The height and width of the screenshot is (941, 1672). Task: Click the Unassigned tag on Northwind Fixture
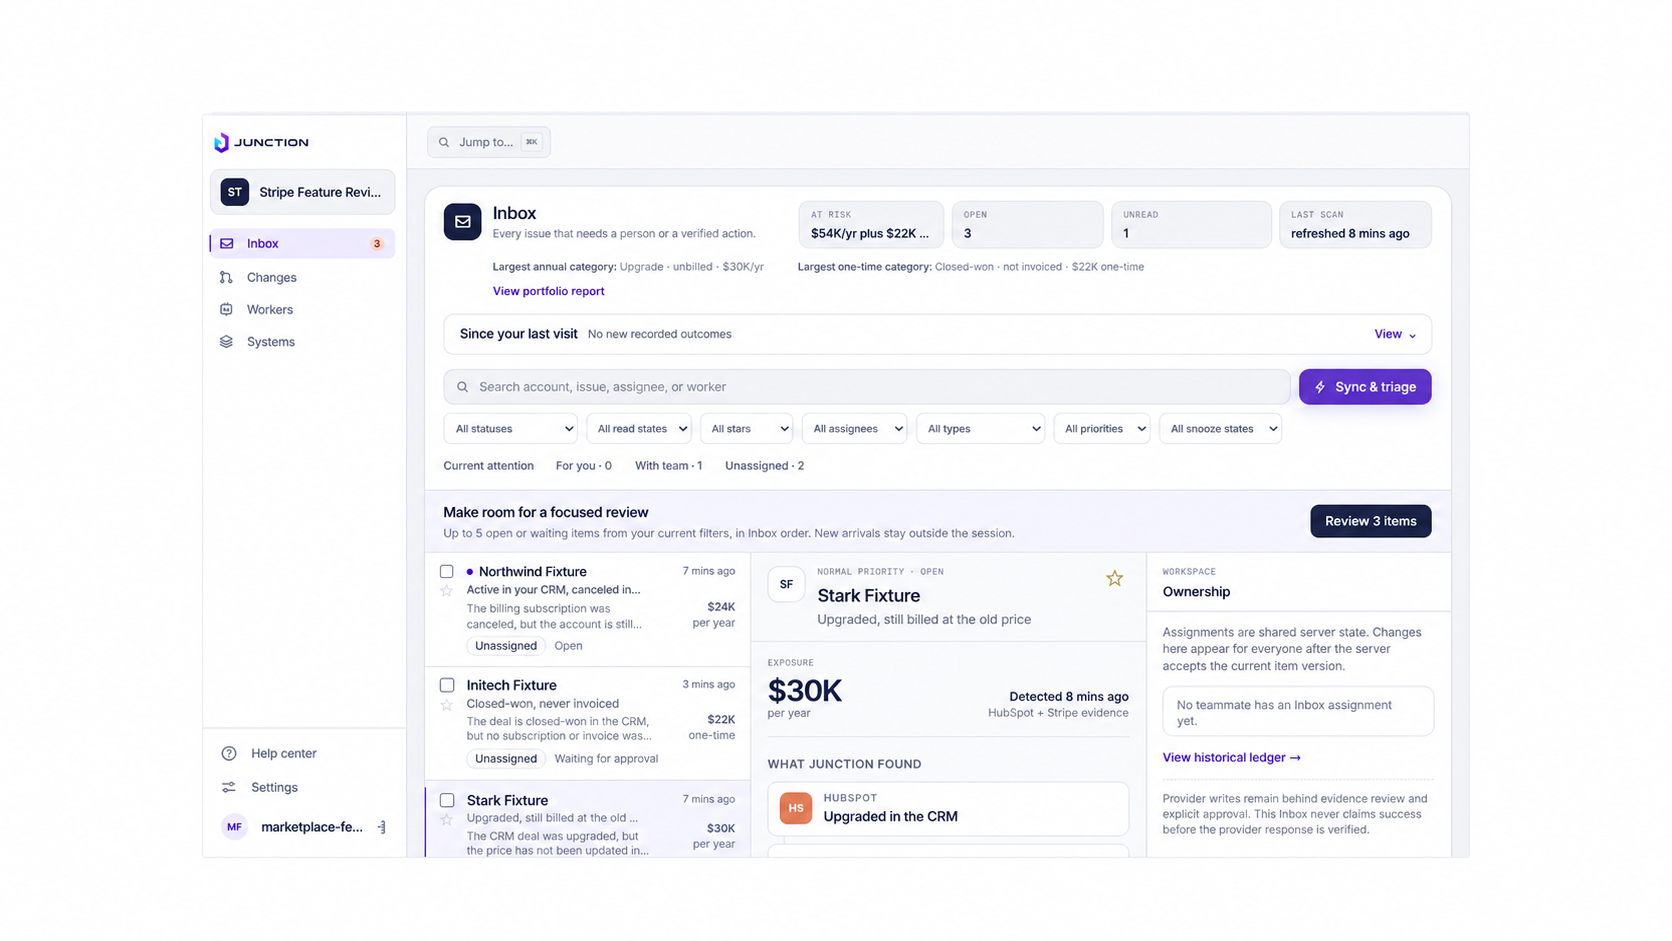pyautogui.click(x=506, y=646)
